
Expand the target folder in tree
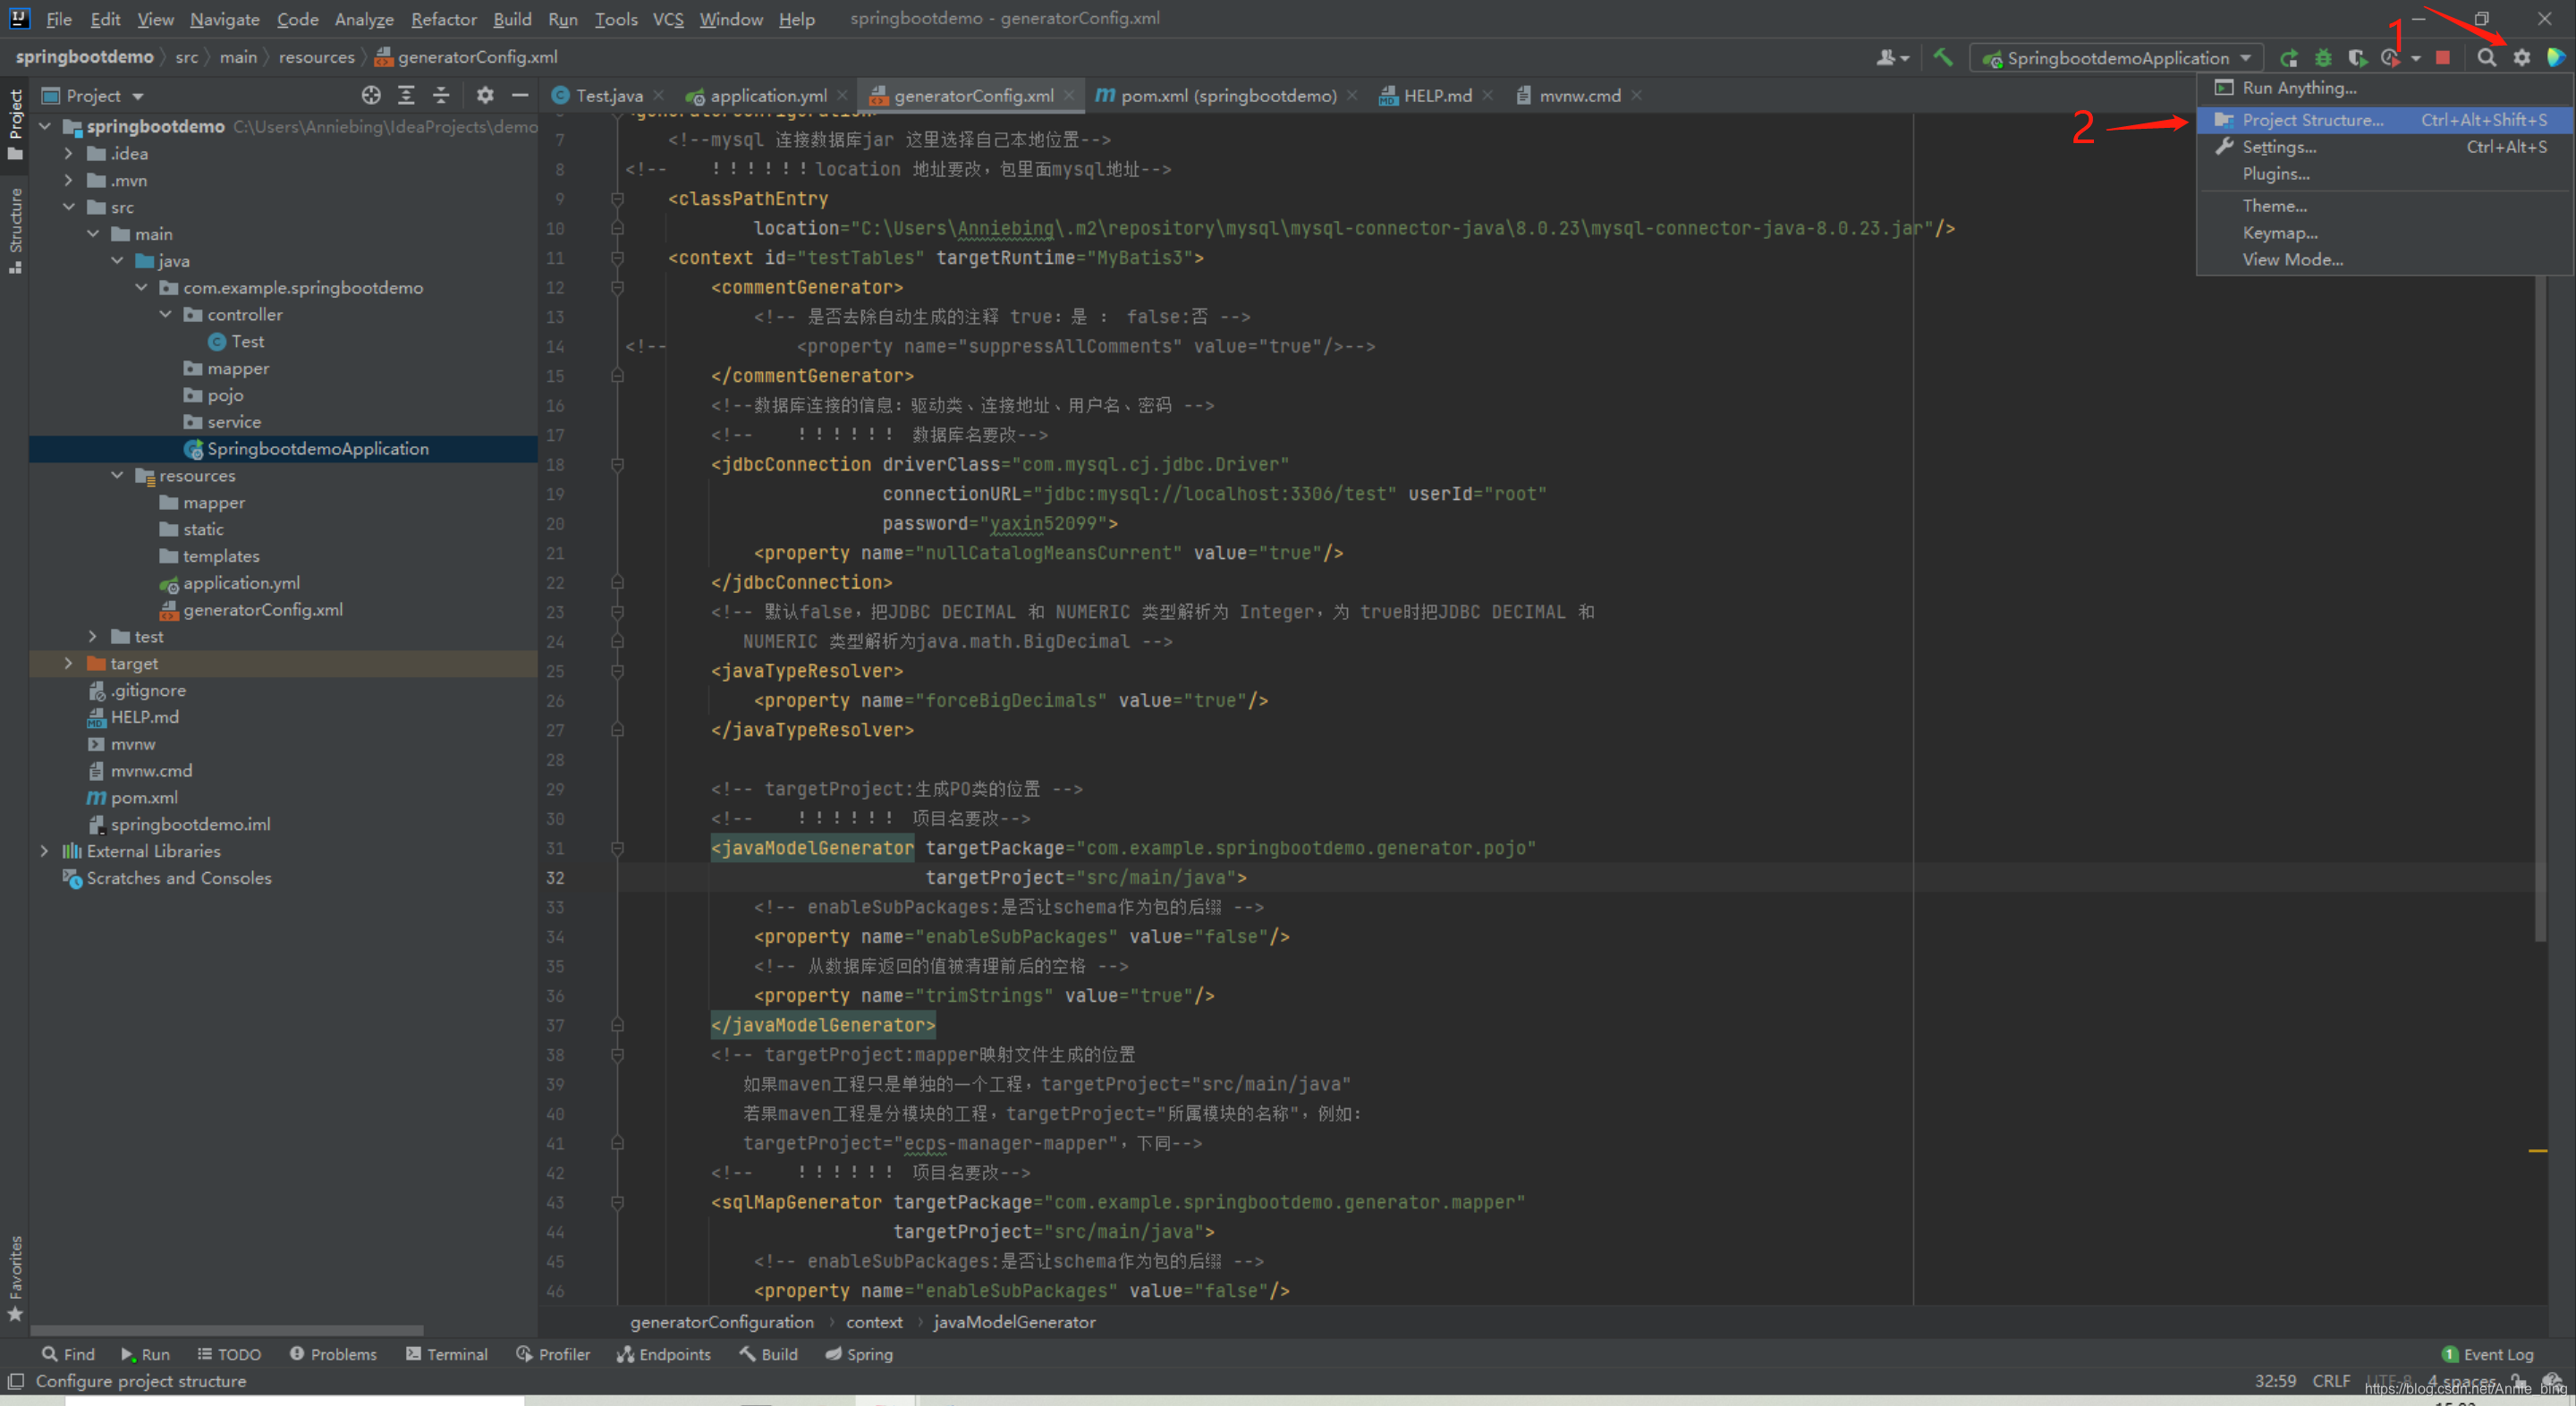(x=68, y=663)
